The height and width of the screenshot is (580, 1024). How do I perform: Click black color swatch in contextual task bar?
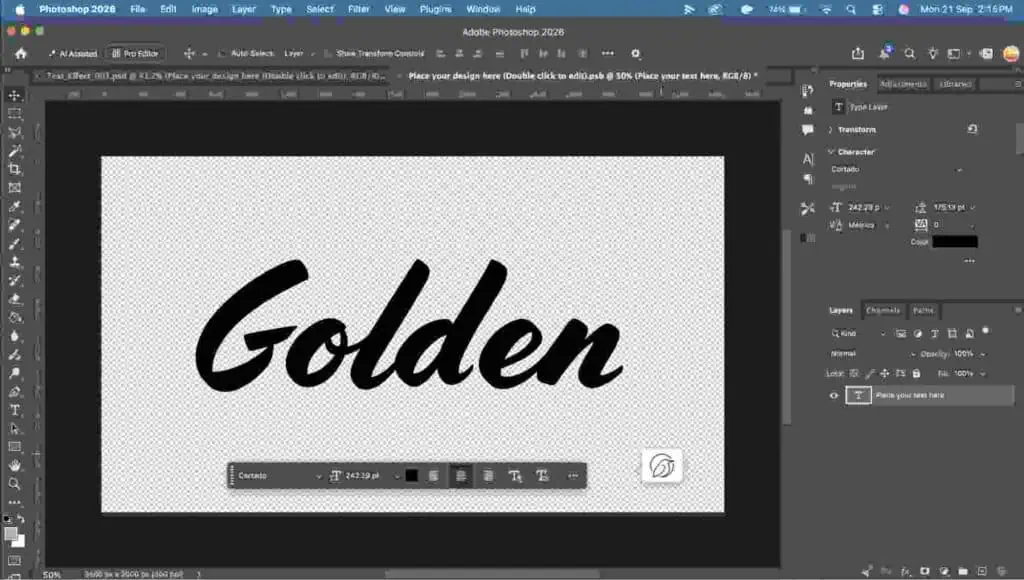(x=411, y=476)
